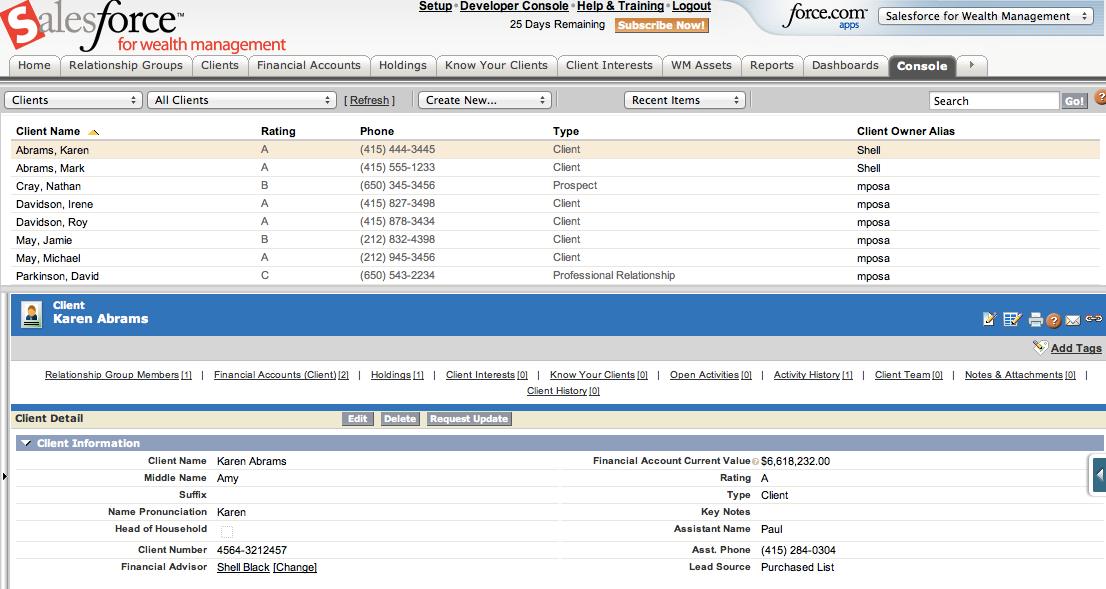Click the force.com apps logo
The width and height of the screenshot is (1106, 589).
[825, 16]
